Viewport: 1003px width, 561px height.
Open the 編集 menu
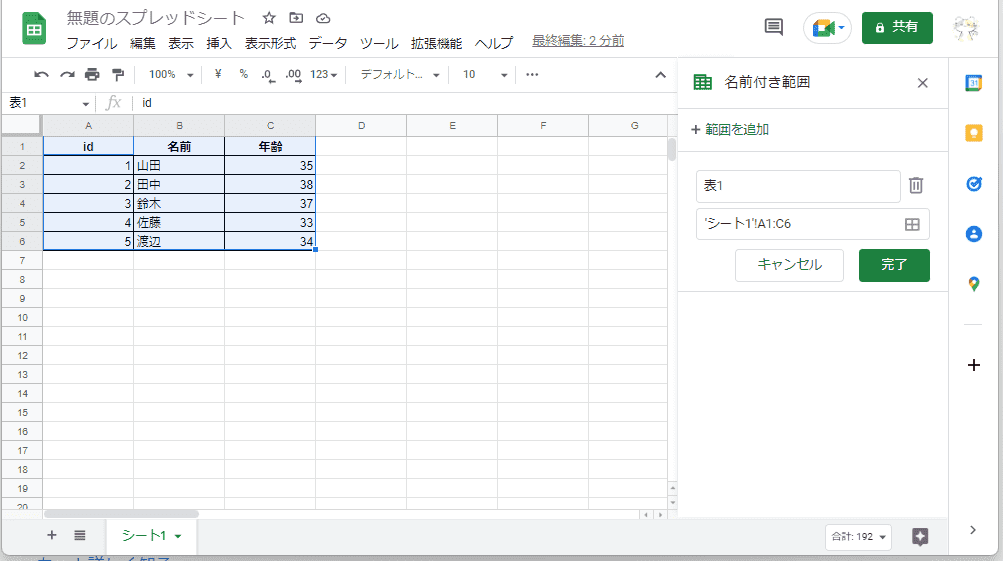142,43
